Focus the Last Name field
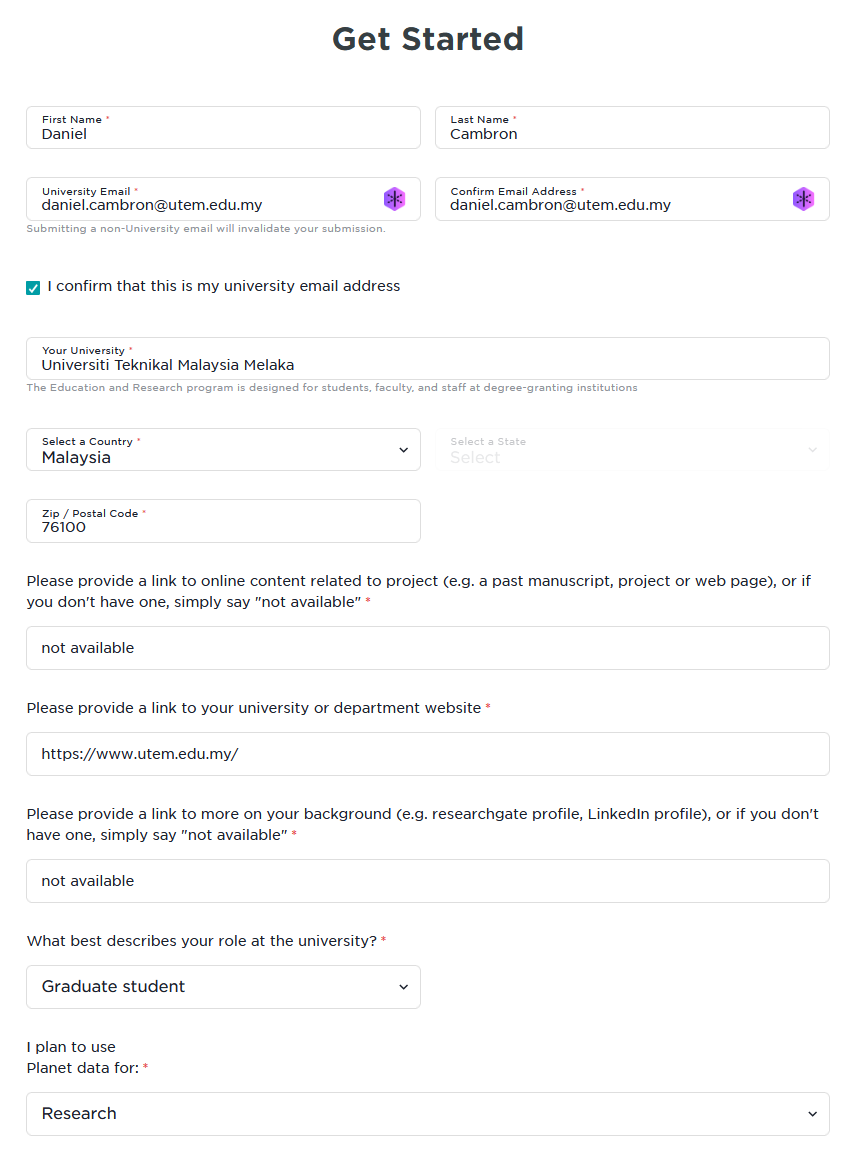The height and width of the screenshot is (1153, 851). 633,127
